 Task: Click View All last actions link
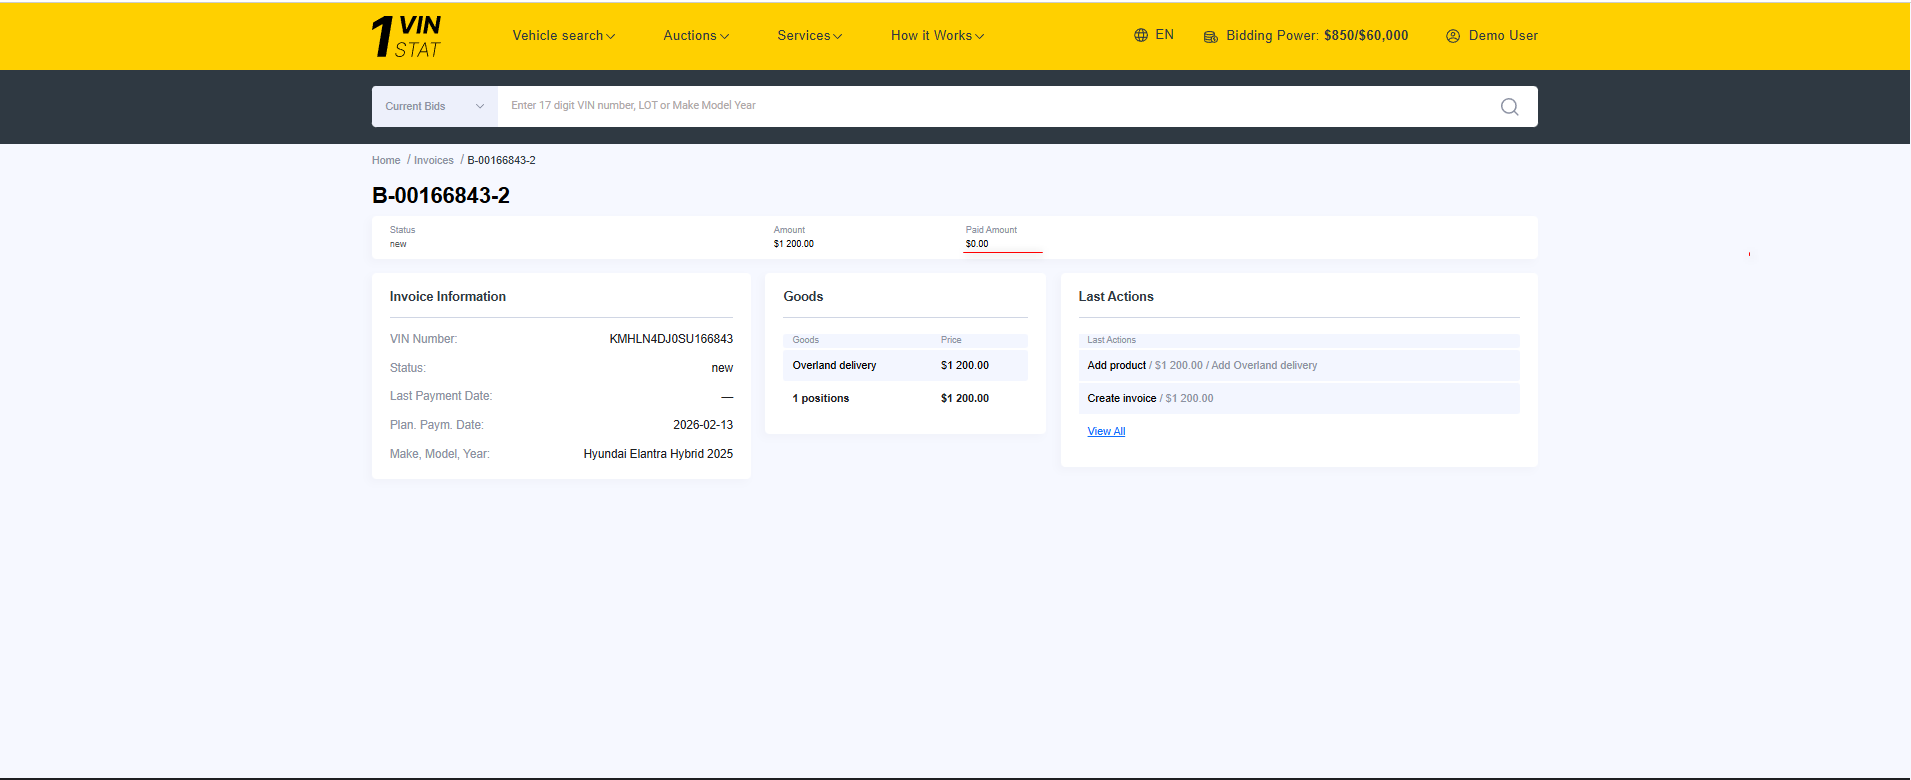coord(1106,432)
